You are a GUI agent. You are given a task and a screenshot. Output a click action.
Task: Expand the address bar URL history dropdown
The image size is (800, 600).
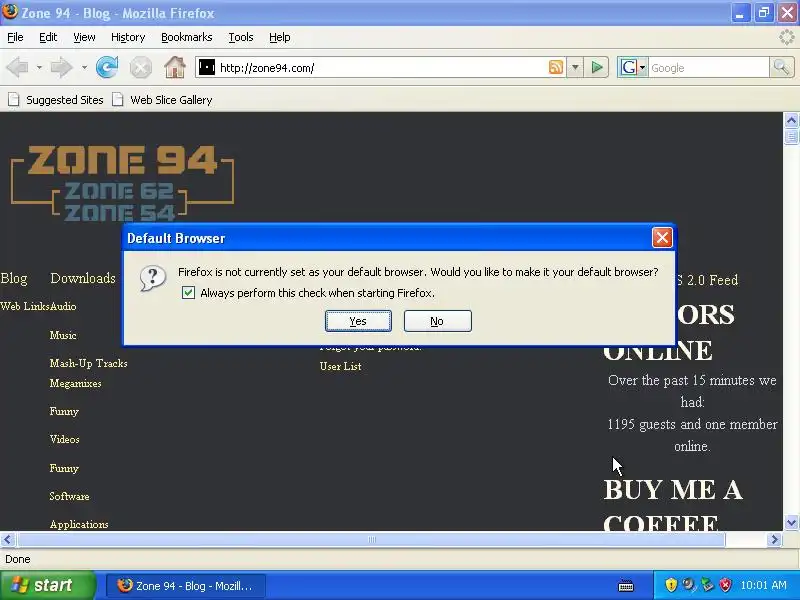pos(575,67)
